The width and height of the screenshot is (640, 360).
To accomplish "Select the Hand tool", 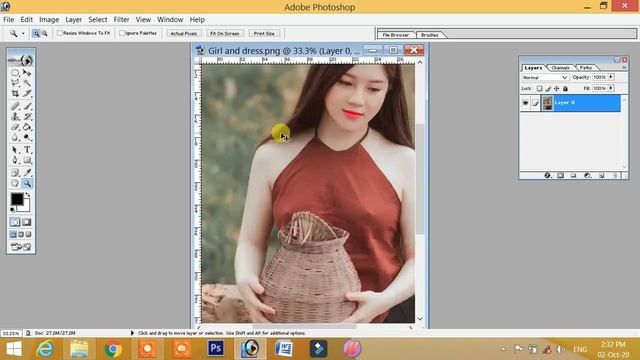I will coord(15,183).
